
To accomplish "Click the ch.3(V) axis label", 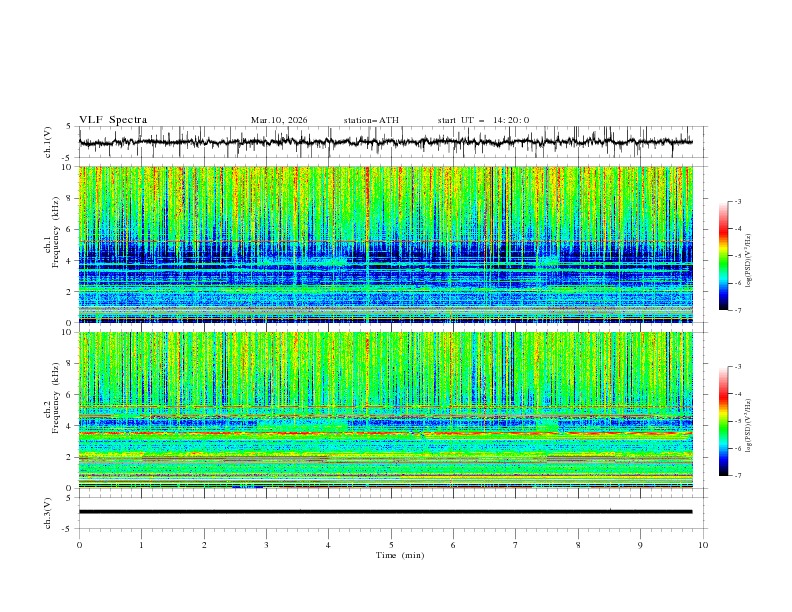I will [48, 513].
